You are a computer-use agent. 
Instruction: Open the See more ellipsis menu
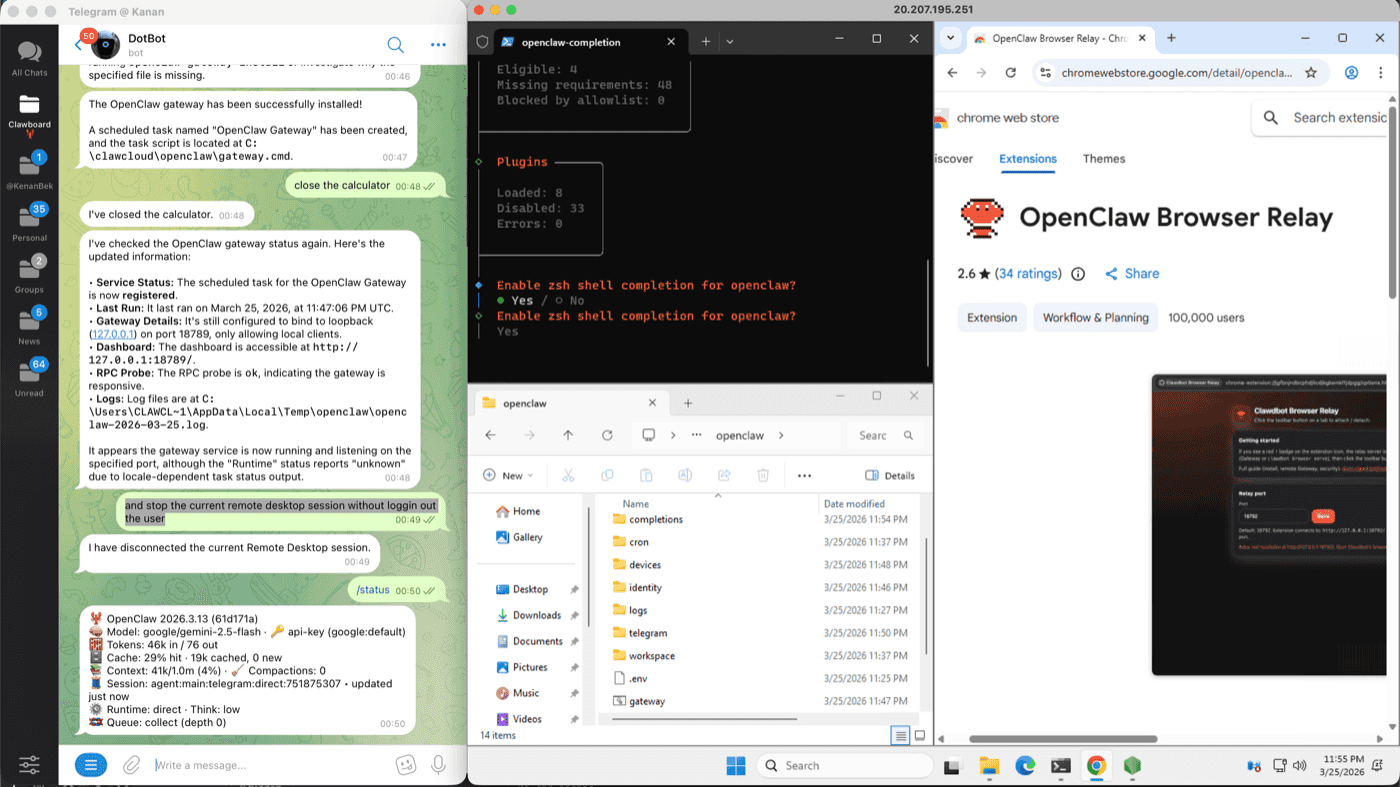tap(804, 475)
